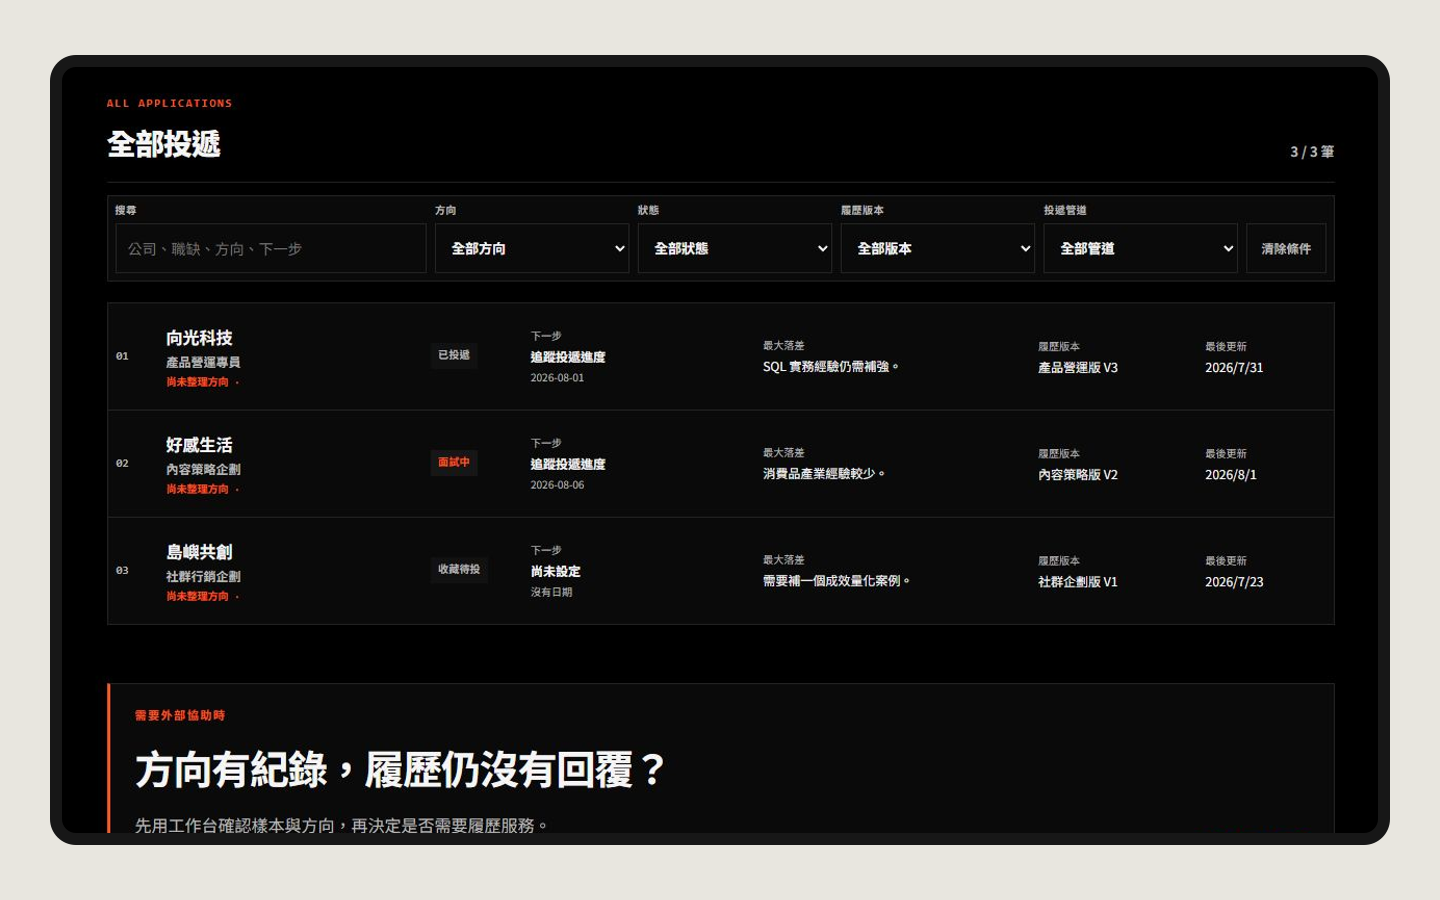Select the 內容策略企劃 job title
1440x900 pixels.
203,469
